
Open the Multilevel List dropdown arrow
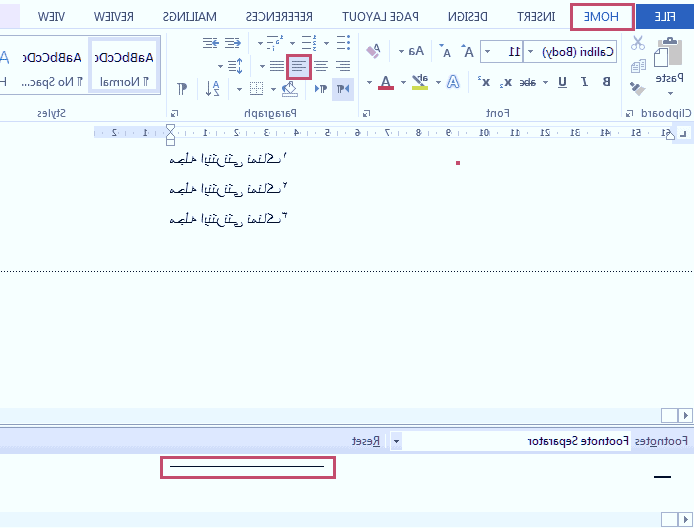point(260,43)
